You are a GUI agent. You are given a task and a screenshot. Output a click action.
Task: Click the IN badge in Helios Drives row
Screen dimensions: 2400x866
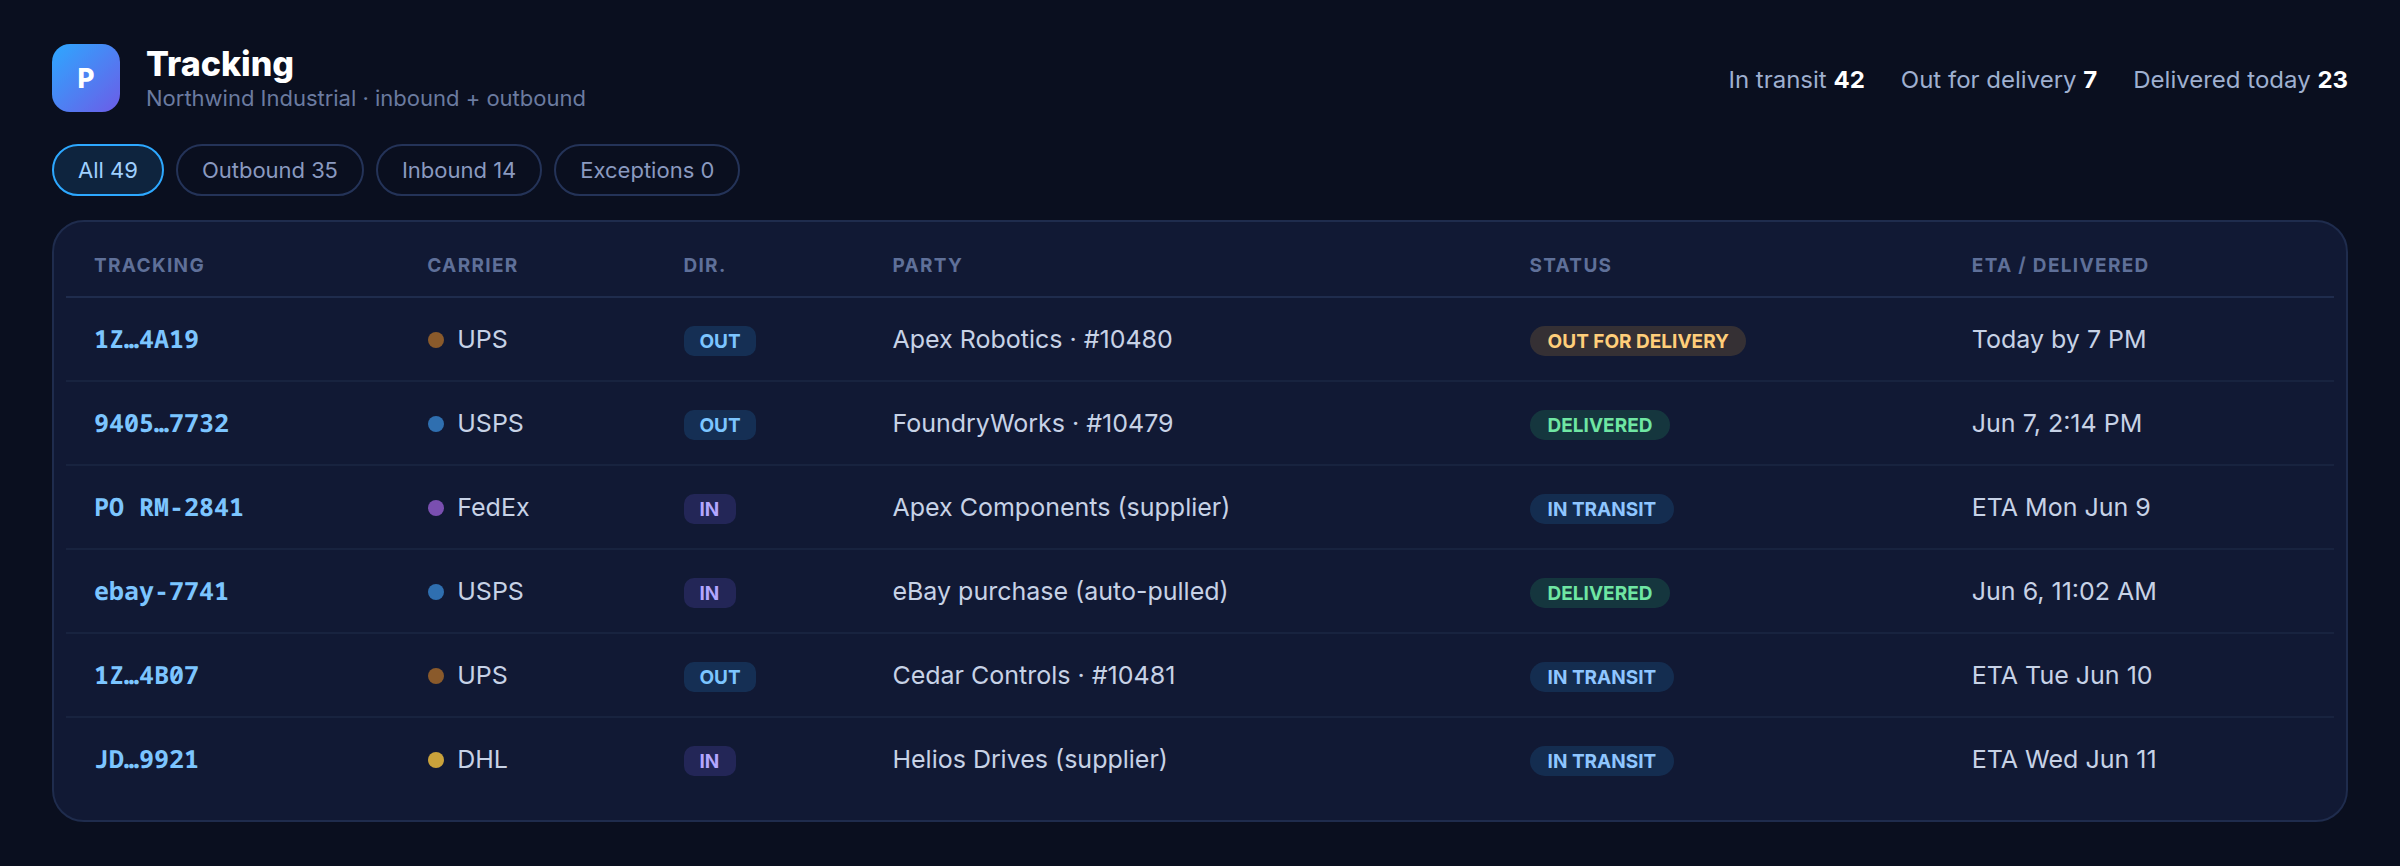(709, 761)
